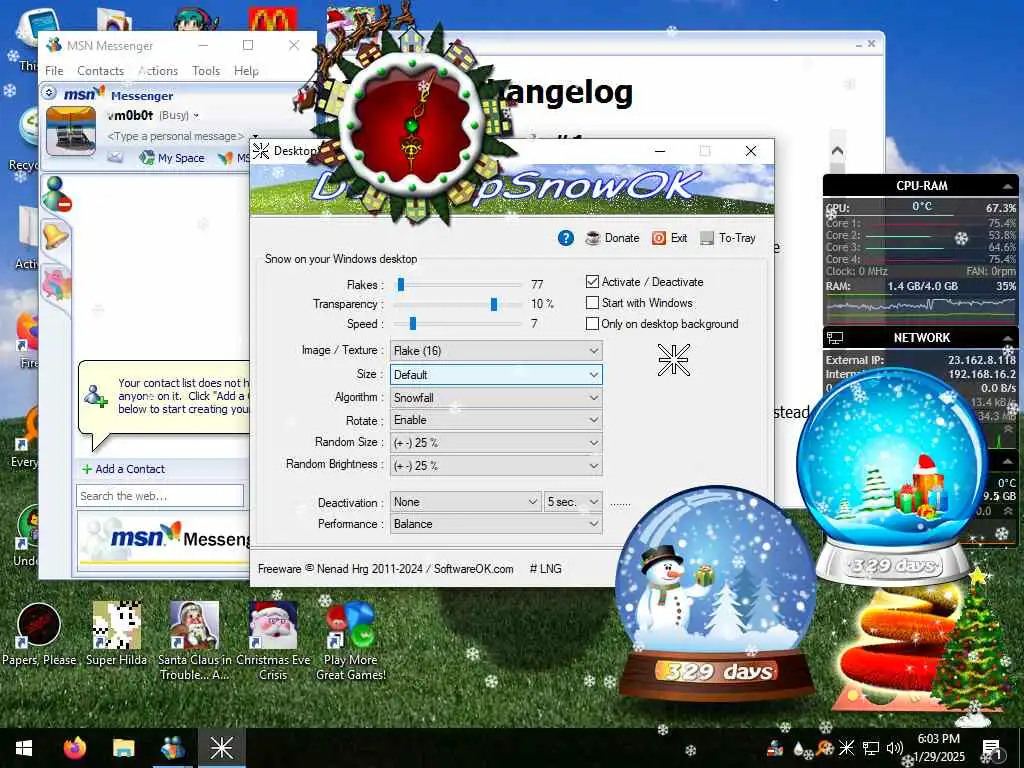Open the Actions menu in MSN Messenger
Screen dimensions: 1024x768
(x=158, y=71)
